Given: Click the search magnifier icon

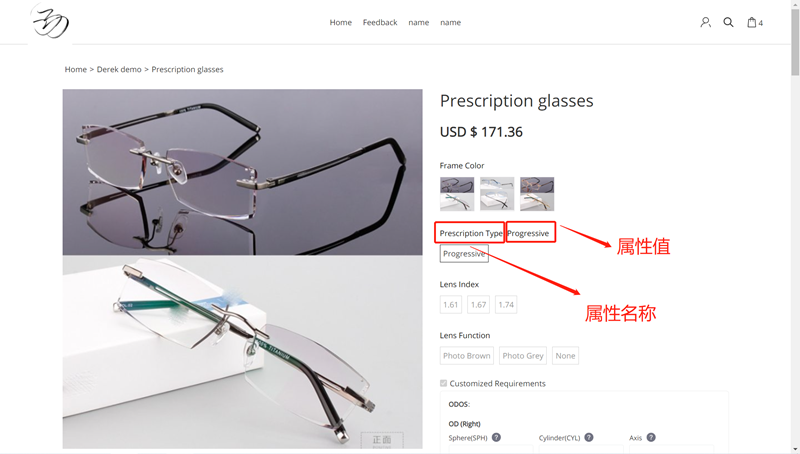Looking at the screenshot, I should tap(728, 22).
